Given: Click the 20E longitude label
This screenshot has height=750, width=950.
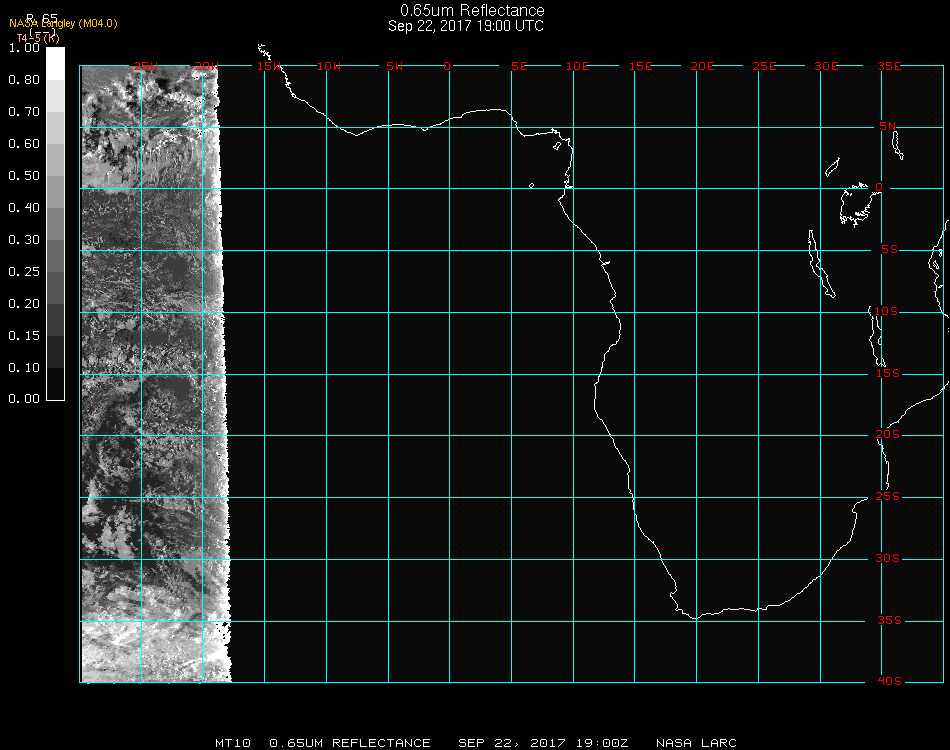Looking at the screenshot, I should (703, 66).
